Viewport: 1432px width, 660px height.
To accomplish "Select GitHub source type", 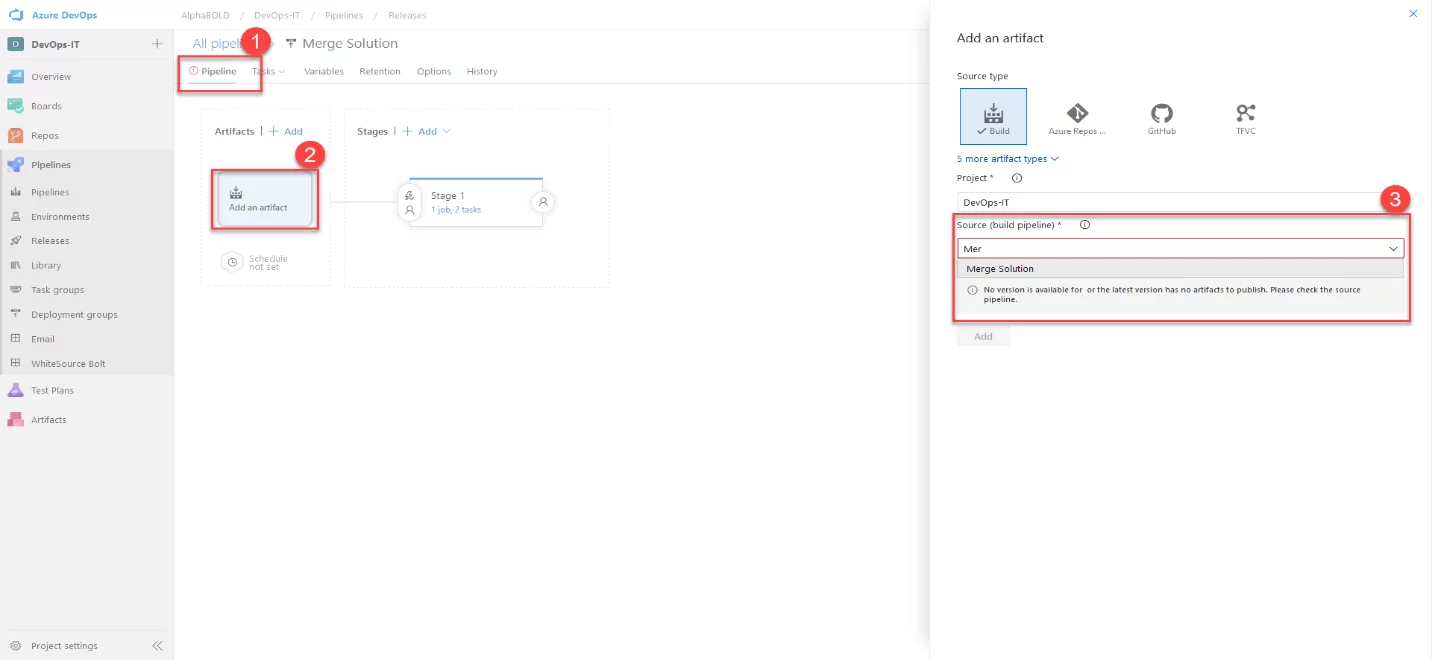I will point(1161,118).
